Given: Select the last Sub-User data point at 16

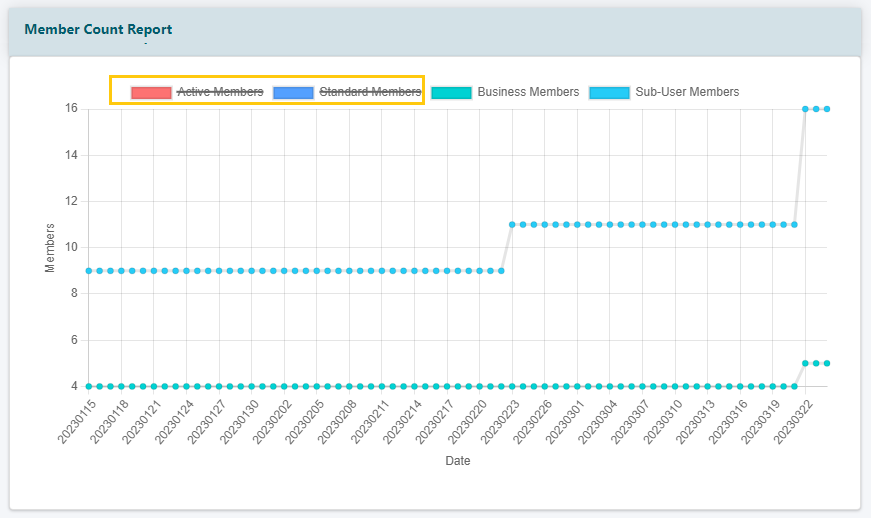Looking at the screenshot, I should click(827, 109).
